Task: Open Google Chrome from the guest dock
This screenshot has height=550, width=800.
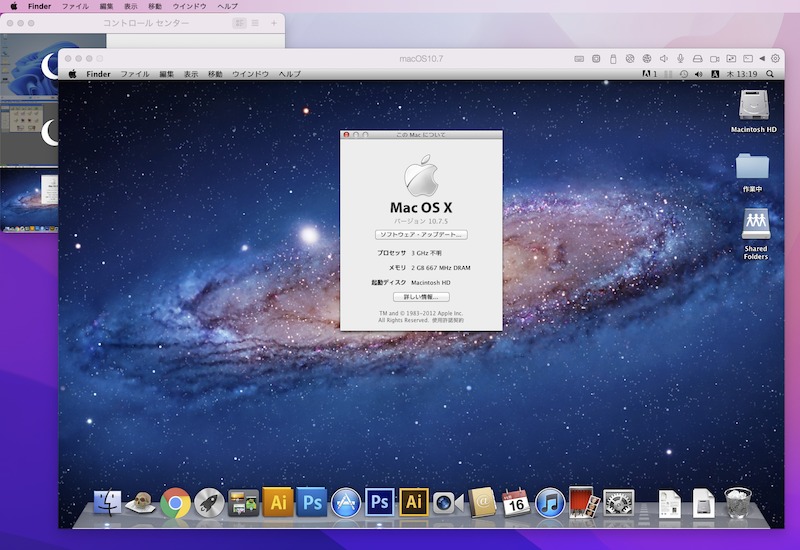Action: point(176,502)
